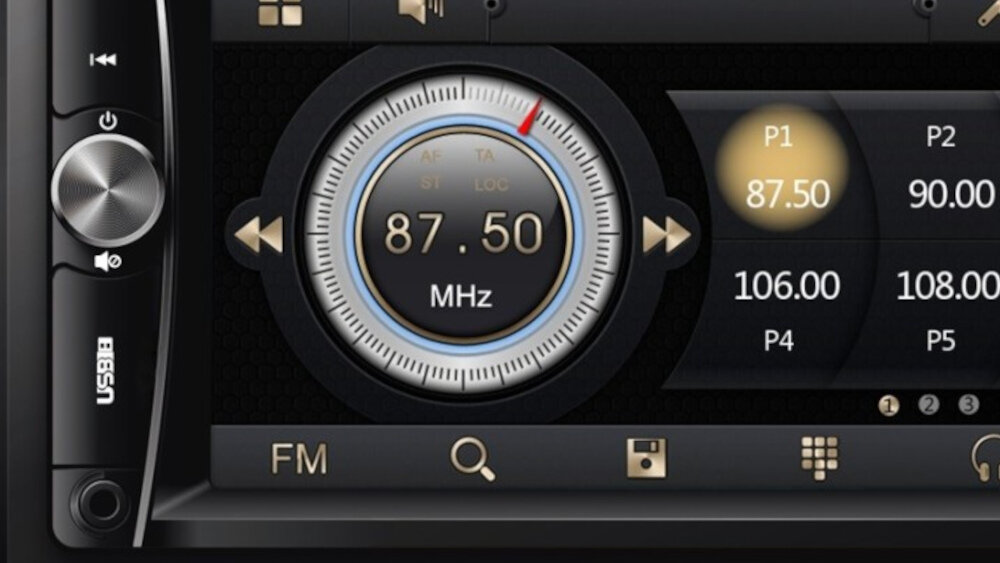Seek up with the right double arrow
This screenshot has width=1000, height=563.
click(x=666, y=235)
